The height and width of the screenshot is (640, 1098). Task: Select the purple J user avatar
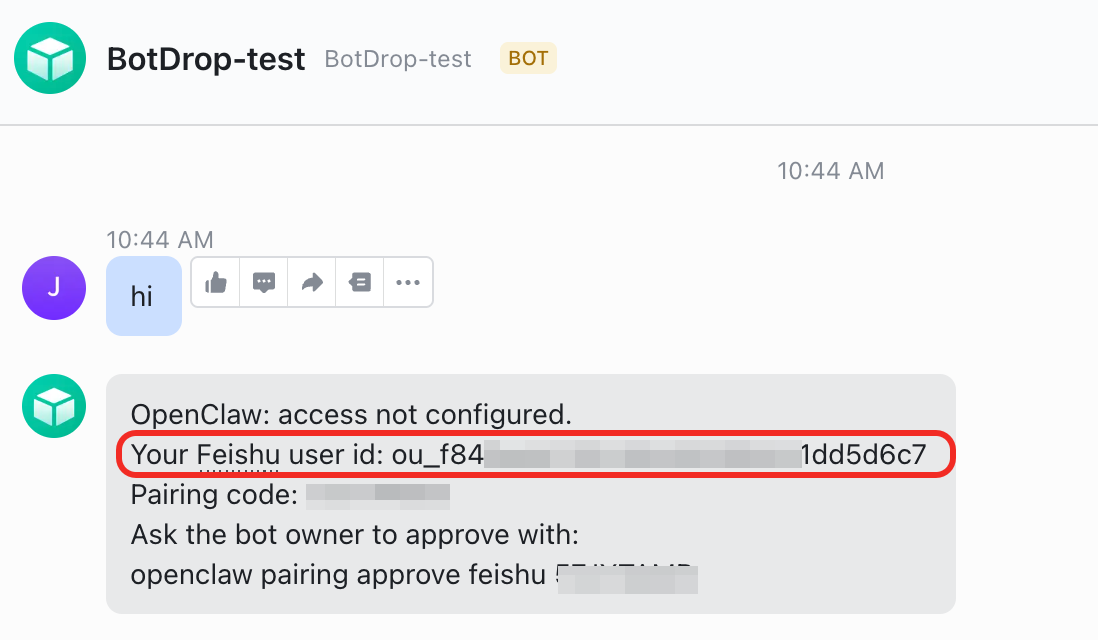pyautogui.click(x=54, y=288)
